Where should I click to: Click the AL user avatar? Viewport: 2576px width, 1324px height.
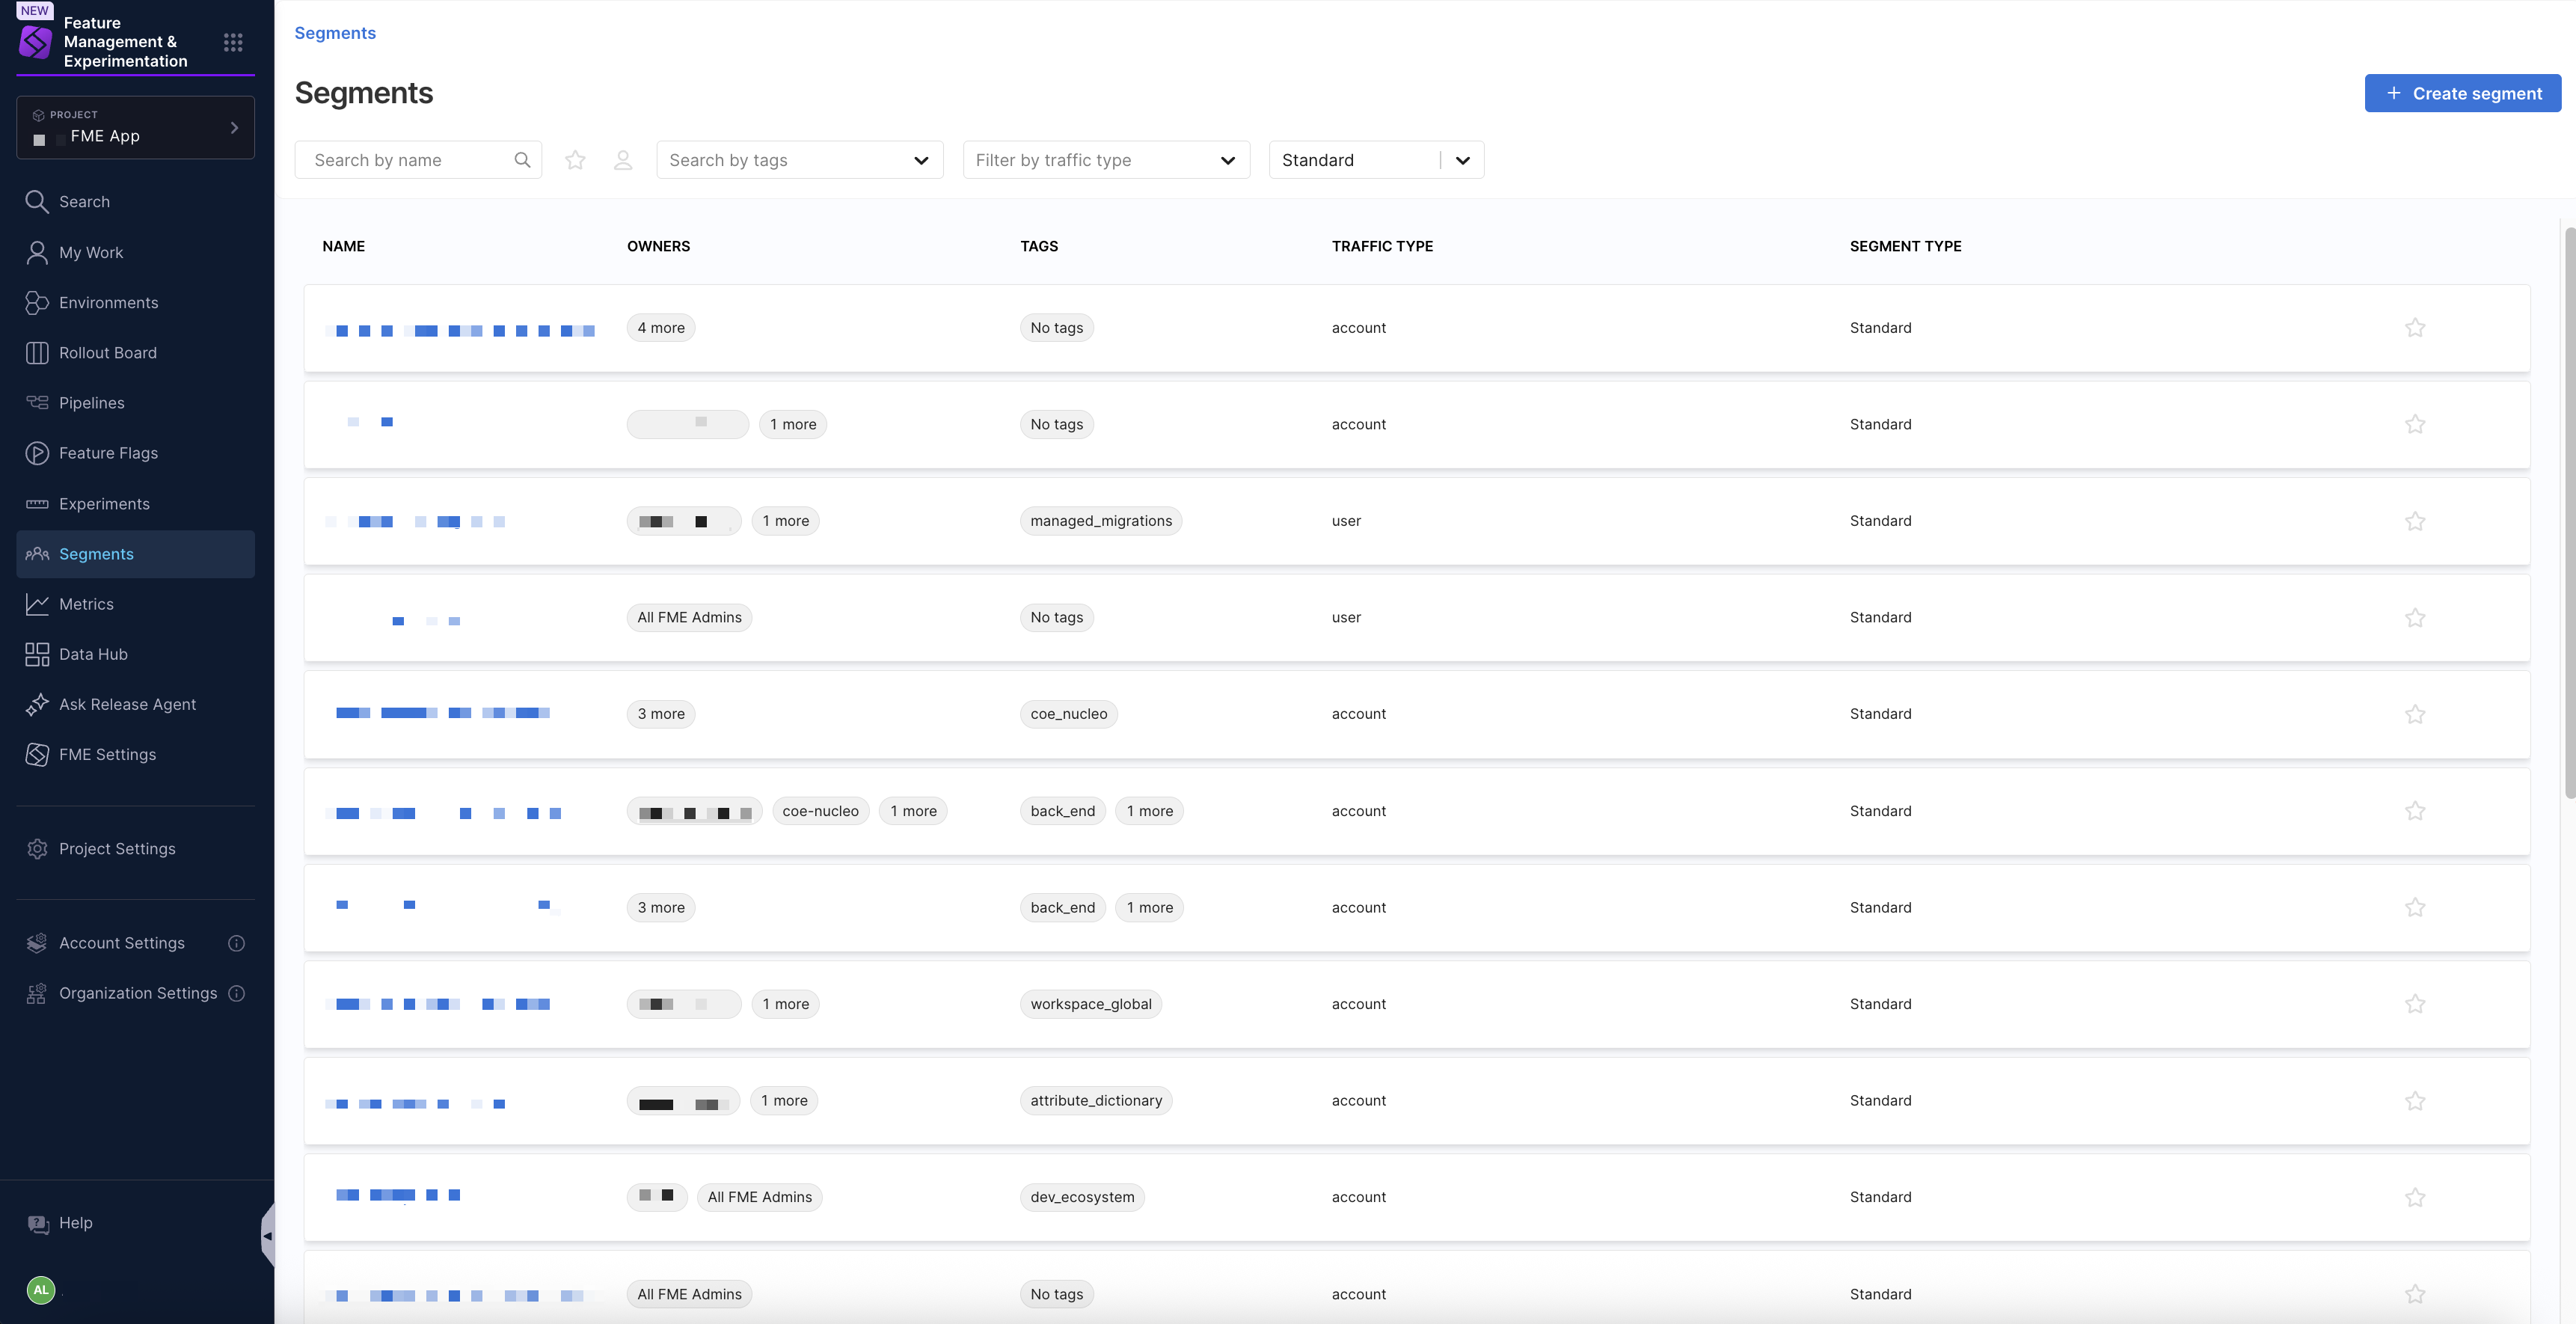(41, 1290)
